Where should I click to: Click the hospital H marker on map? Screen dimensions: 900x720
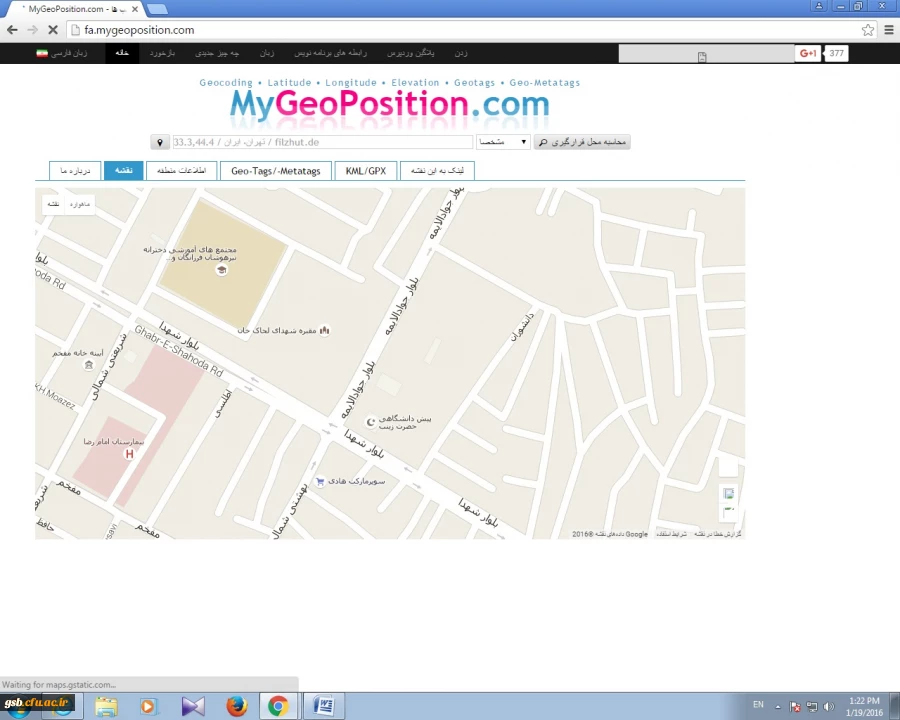click(128, 454)
